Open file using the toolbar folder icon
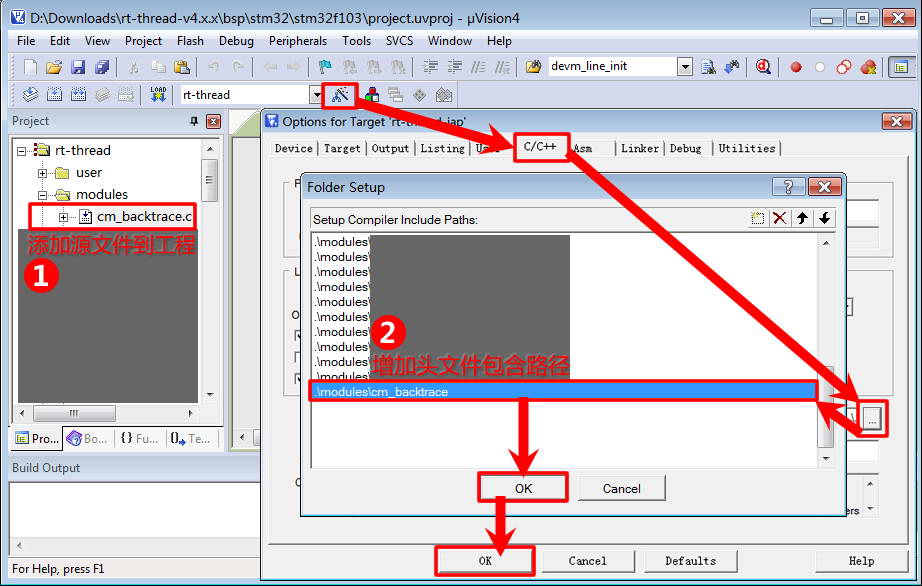 click(54, 67)
